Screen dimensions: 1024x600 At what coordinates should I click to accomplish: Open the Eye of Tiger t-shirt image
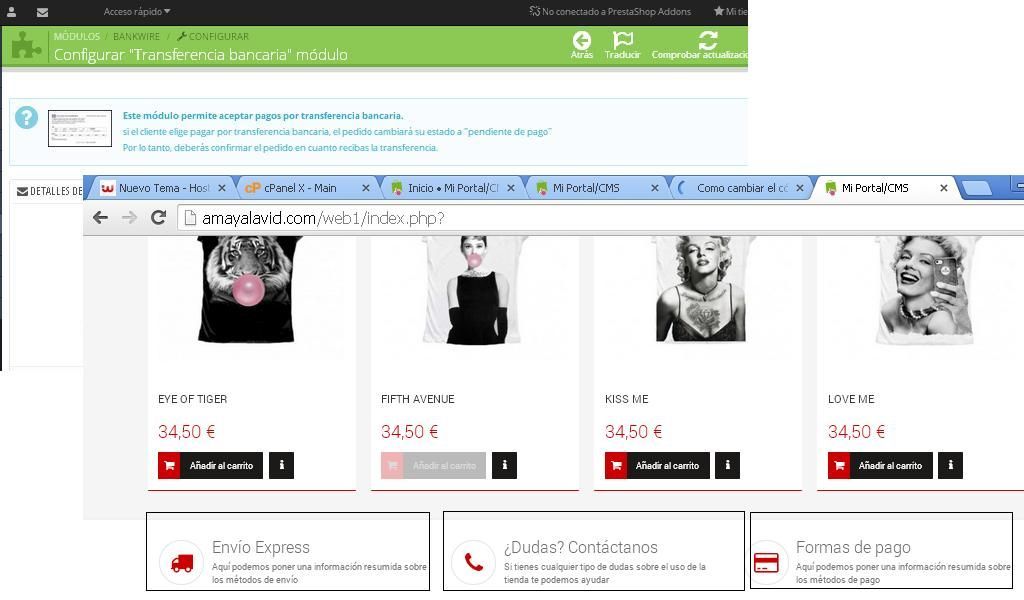[247, 289]
